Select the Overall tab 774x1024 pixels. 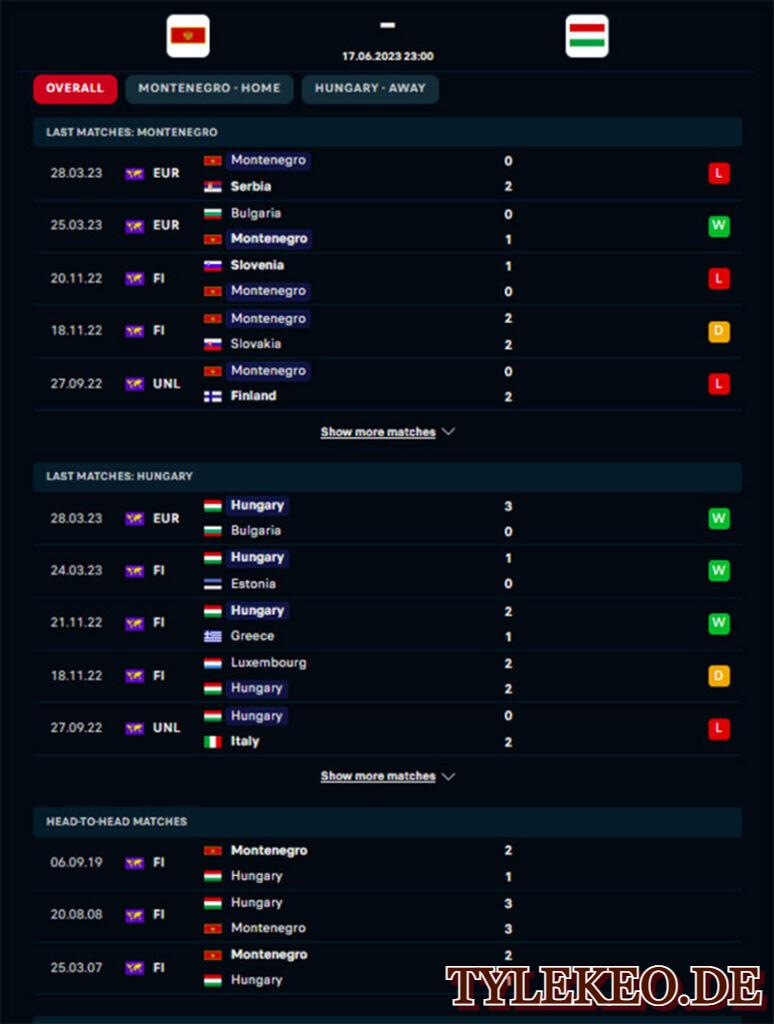coord(75,88)
